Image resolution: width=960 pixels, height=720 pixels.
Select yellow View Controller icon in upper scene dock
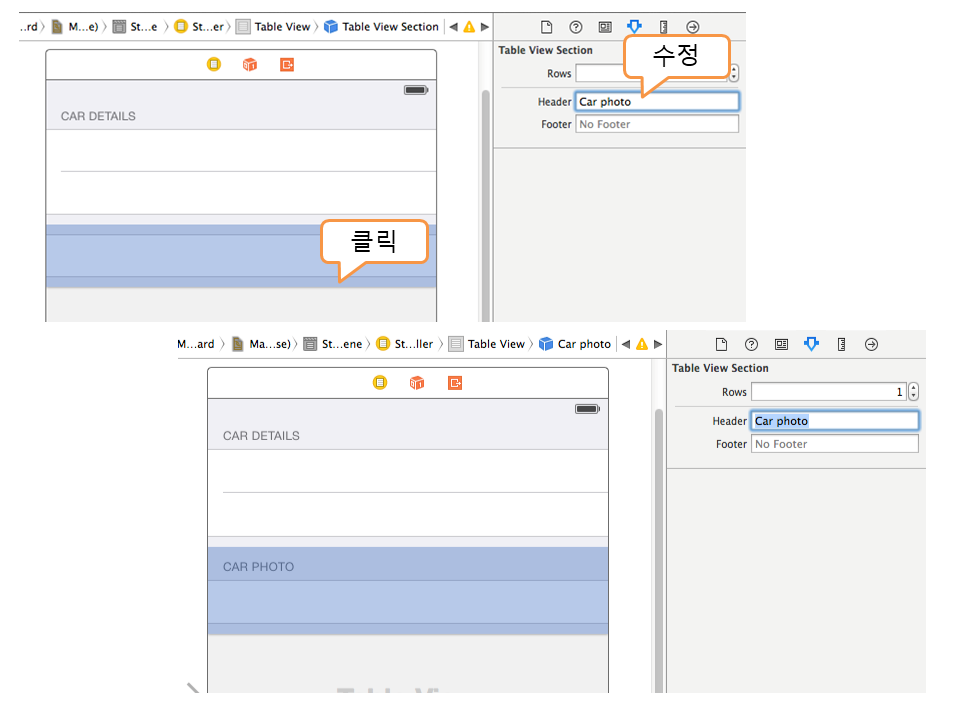(x=213, y=65)
